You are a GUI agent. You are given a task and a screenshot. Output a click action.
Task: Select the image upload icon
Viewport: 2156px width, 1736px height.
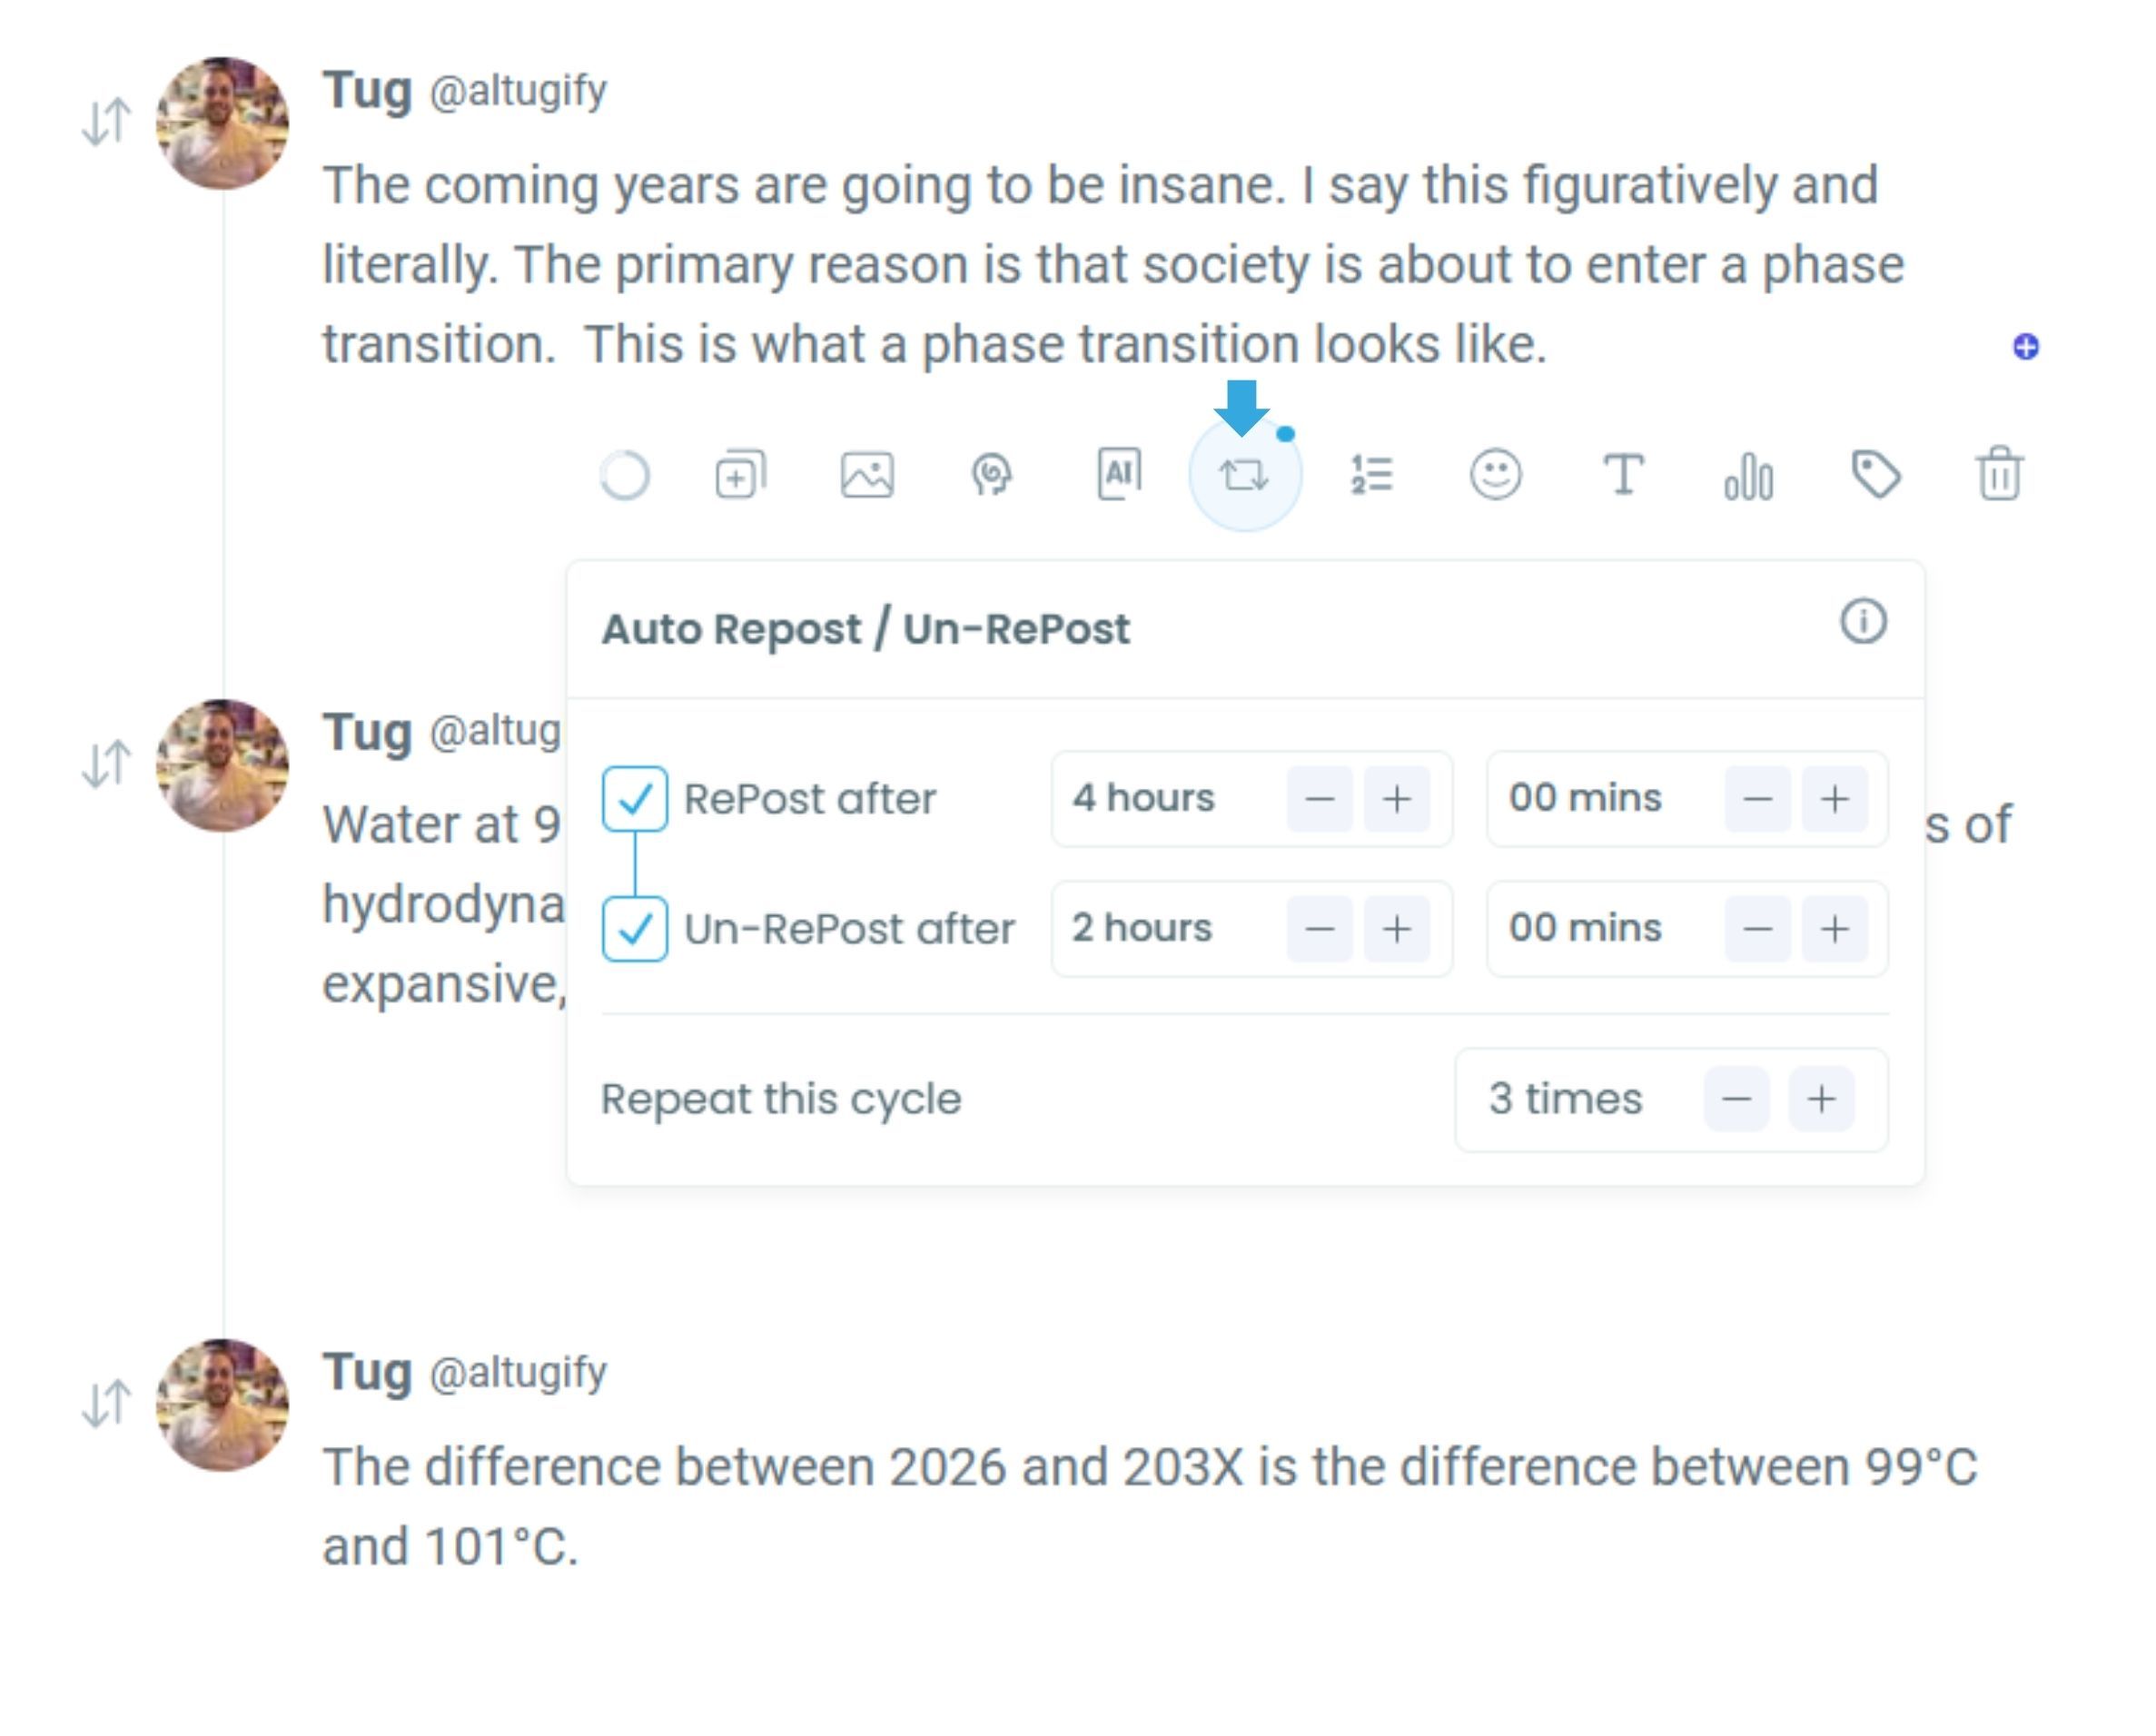coord(867,476)
